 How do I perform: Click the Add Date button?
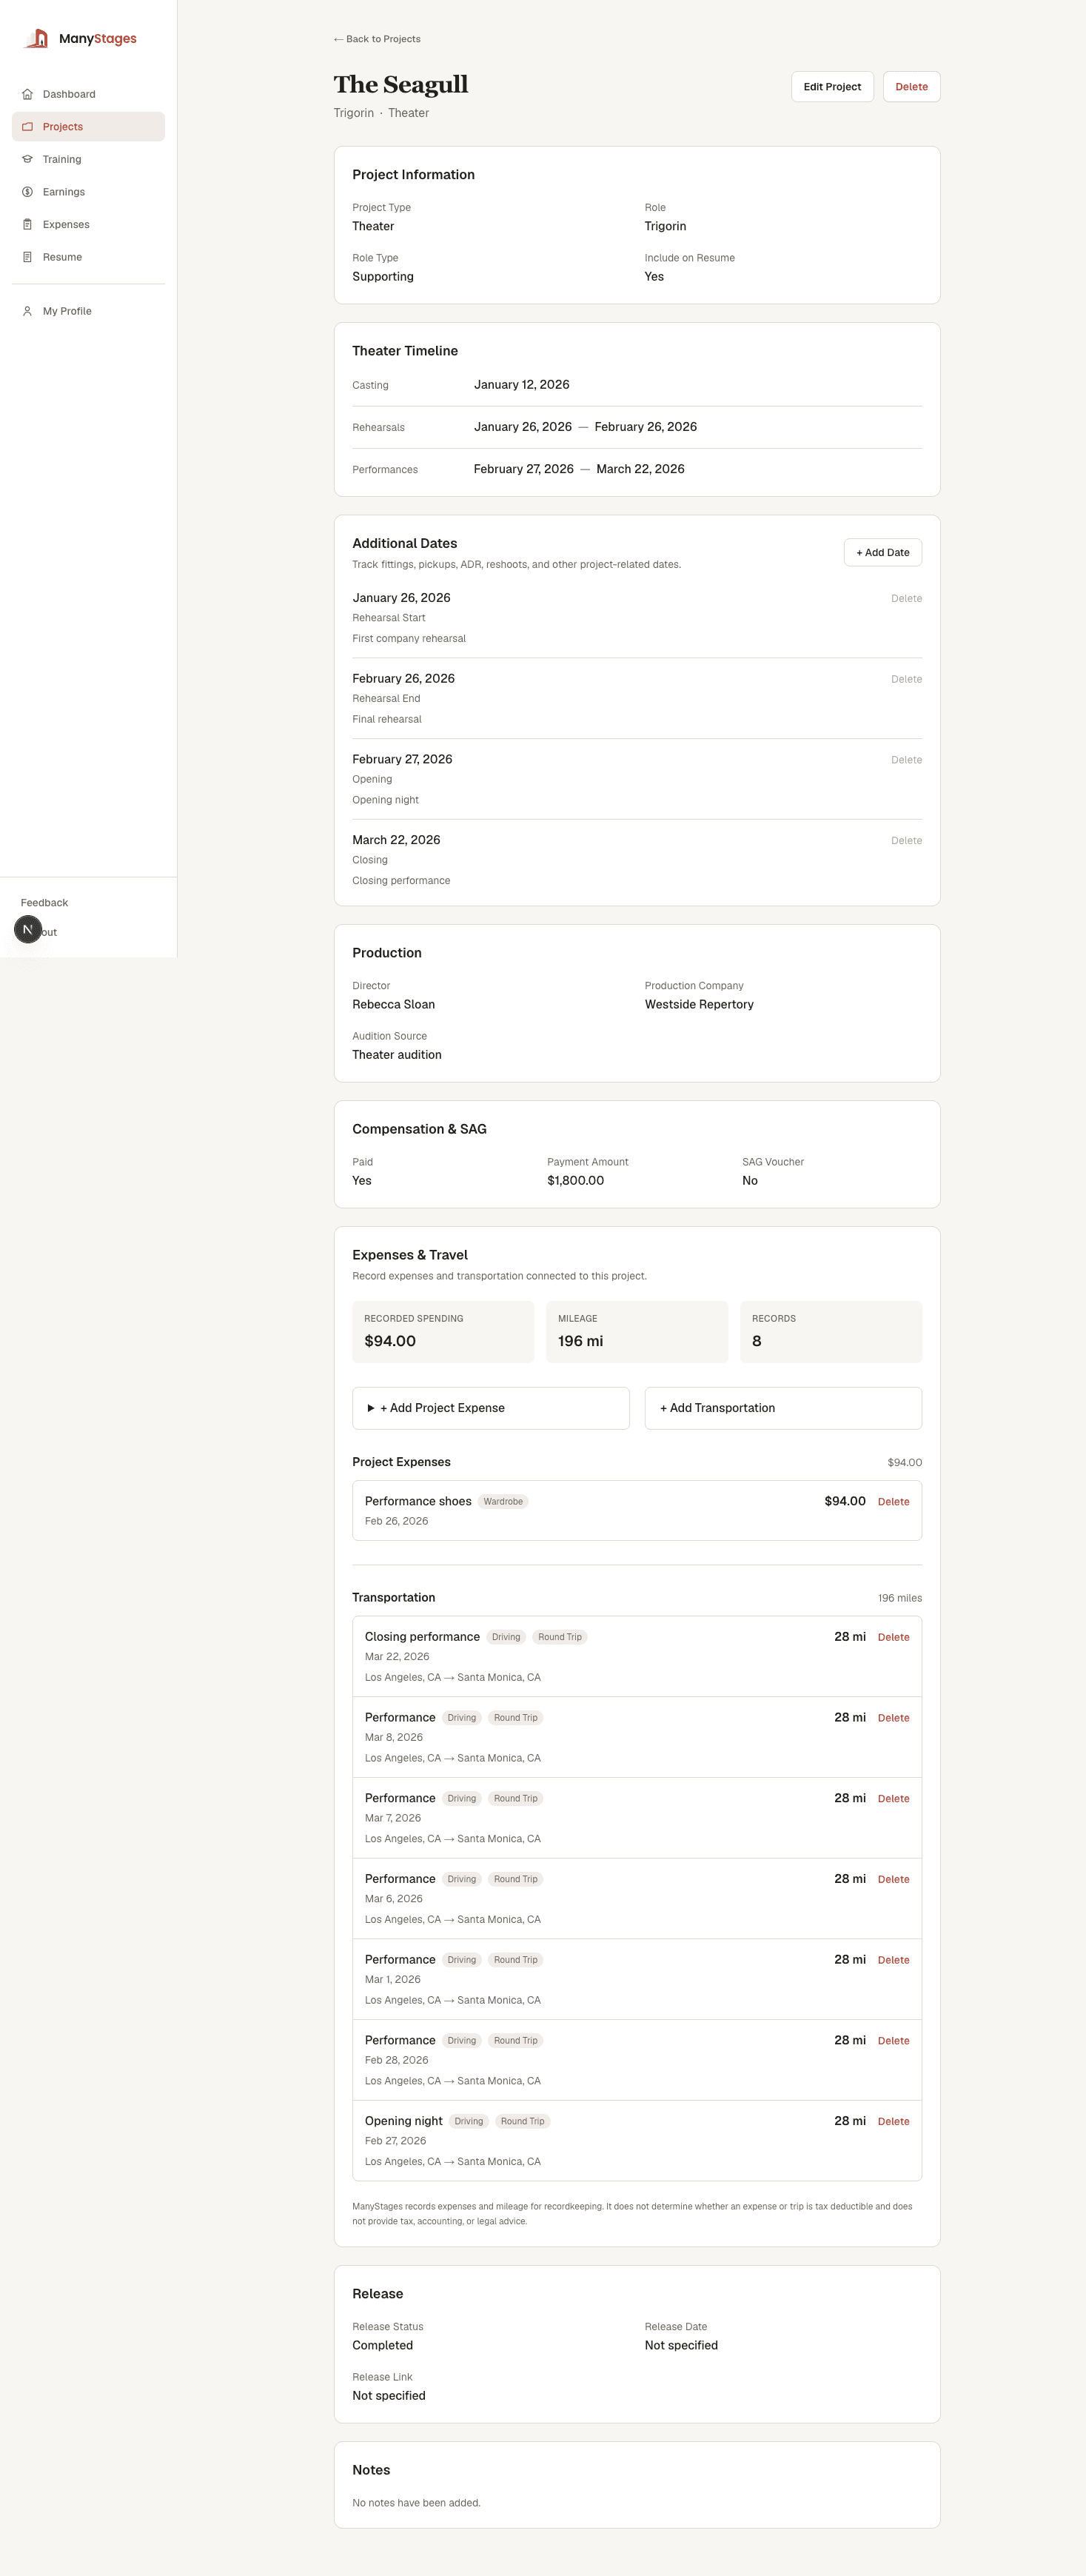click(x=882, y=552)
